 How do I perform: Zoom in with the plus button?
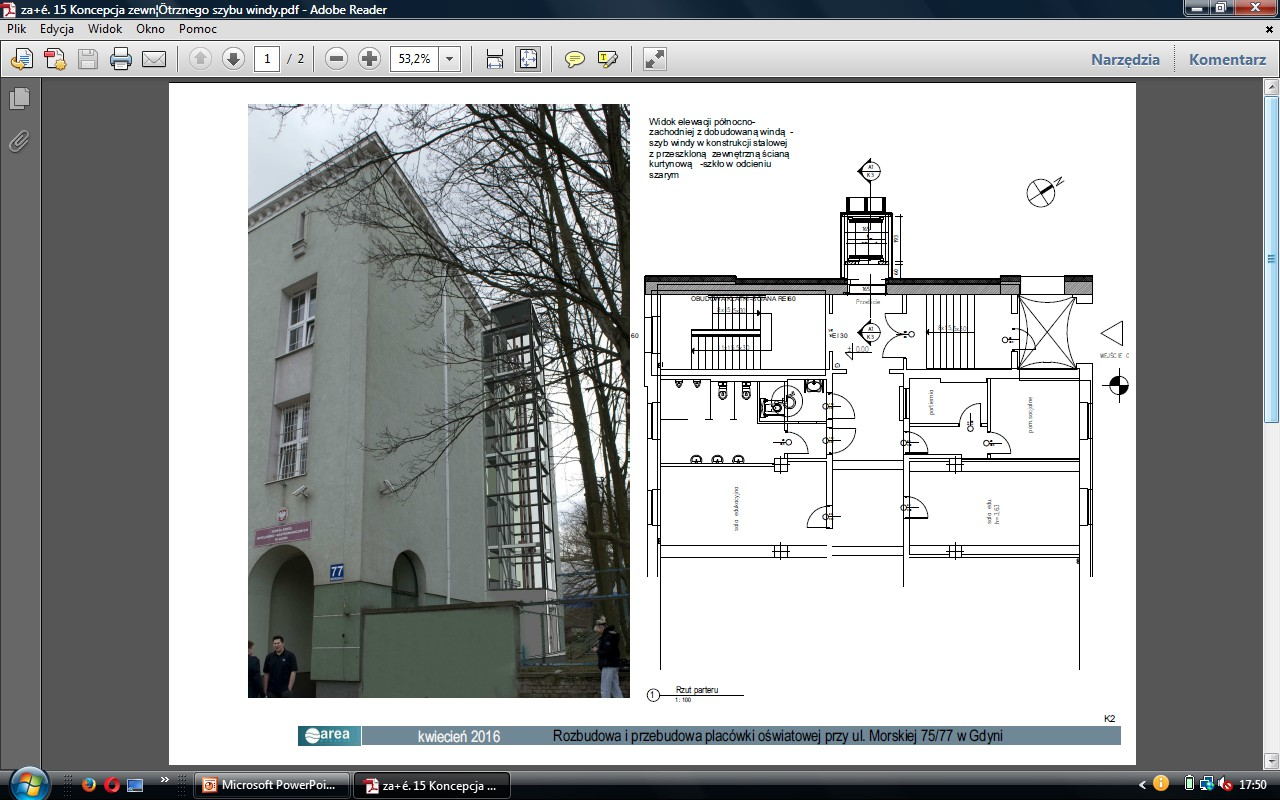click(x=369, y=59)
